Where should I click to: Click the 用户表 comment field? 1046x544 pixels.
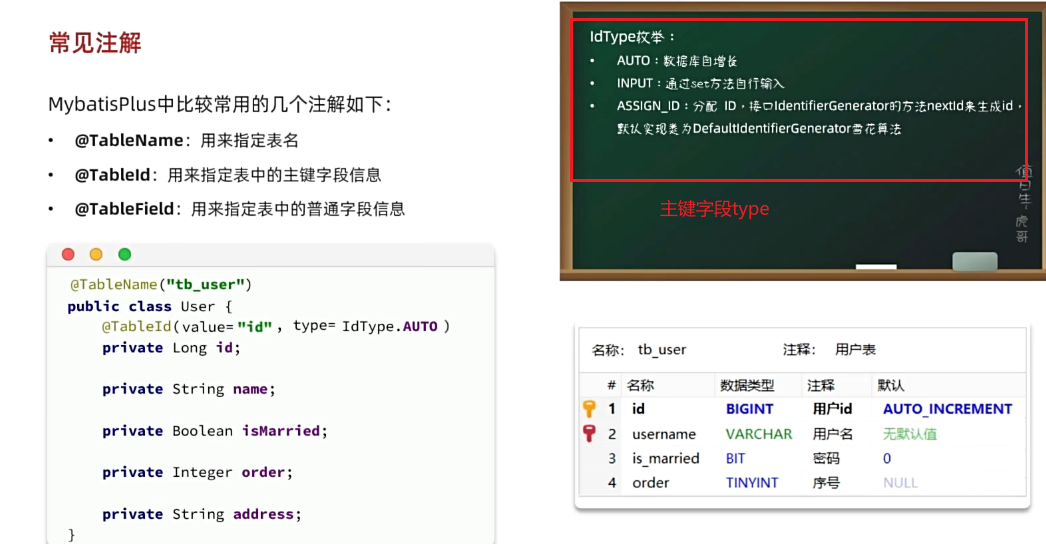[x=855, y=350]
